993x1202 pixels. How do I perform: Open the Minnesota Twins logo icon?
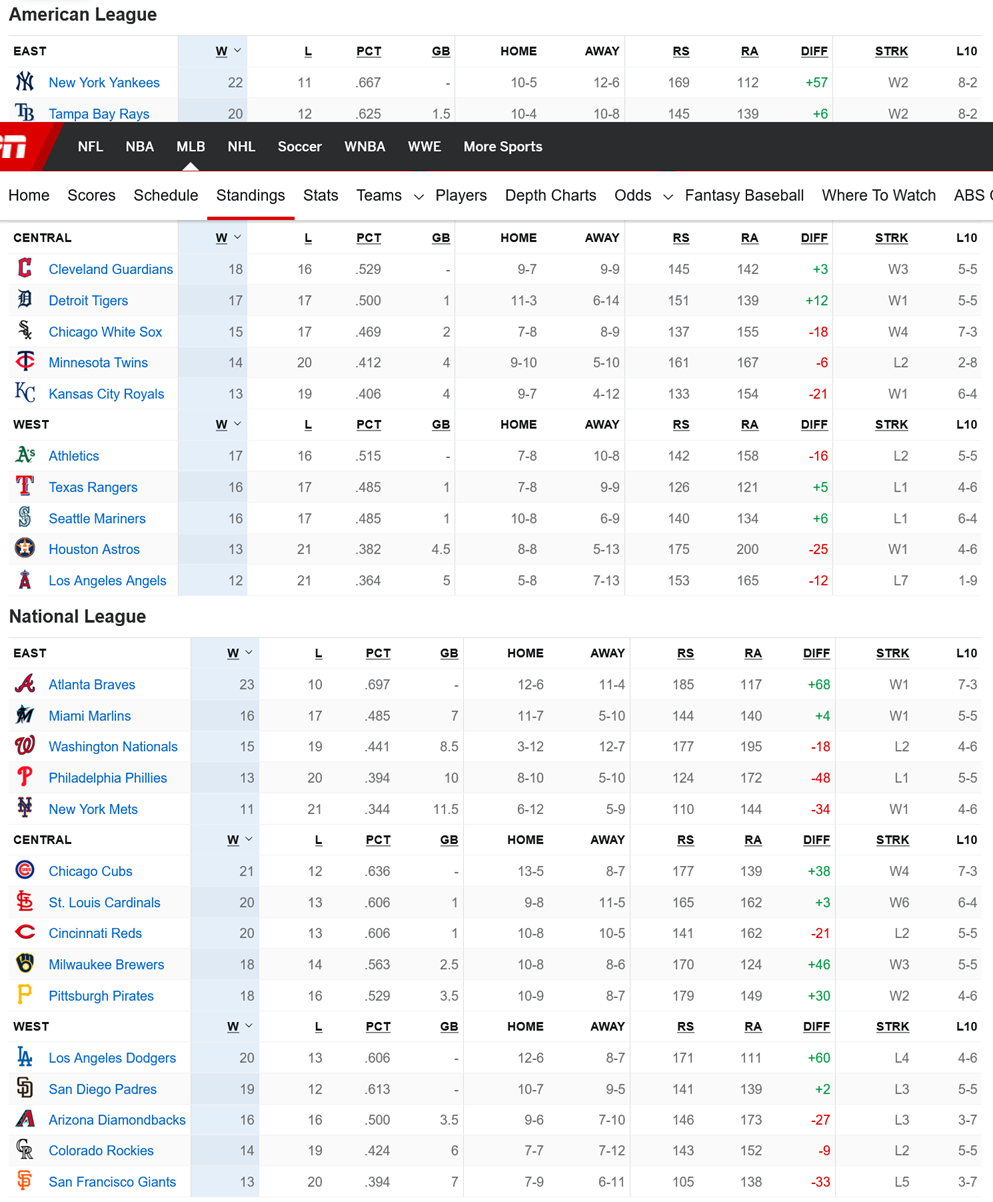coord(25,363)
